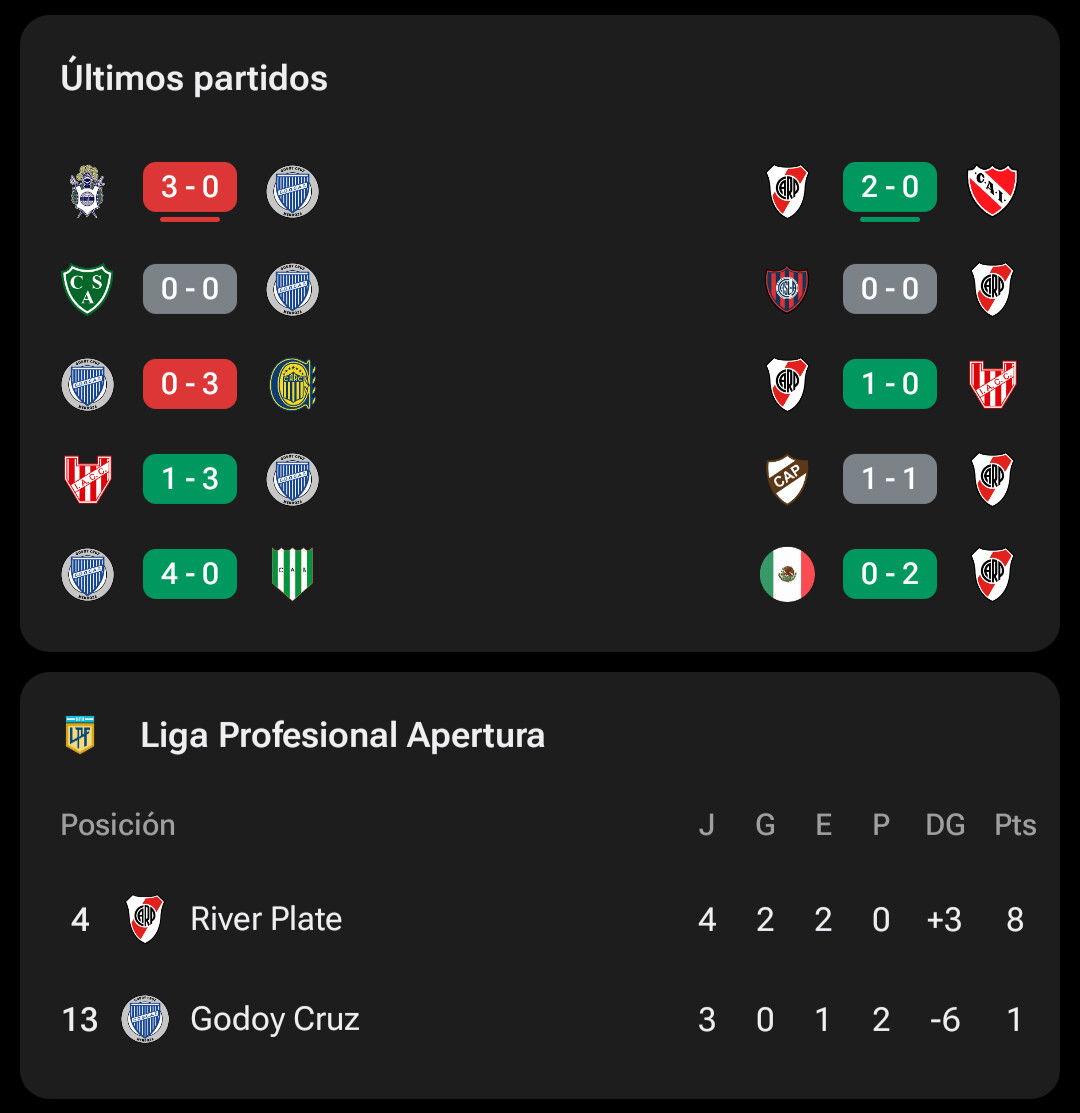The image size is (1080, 1113).
Task: Open the Liga Profesional Apertura heading
Action: [342, 735]
